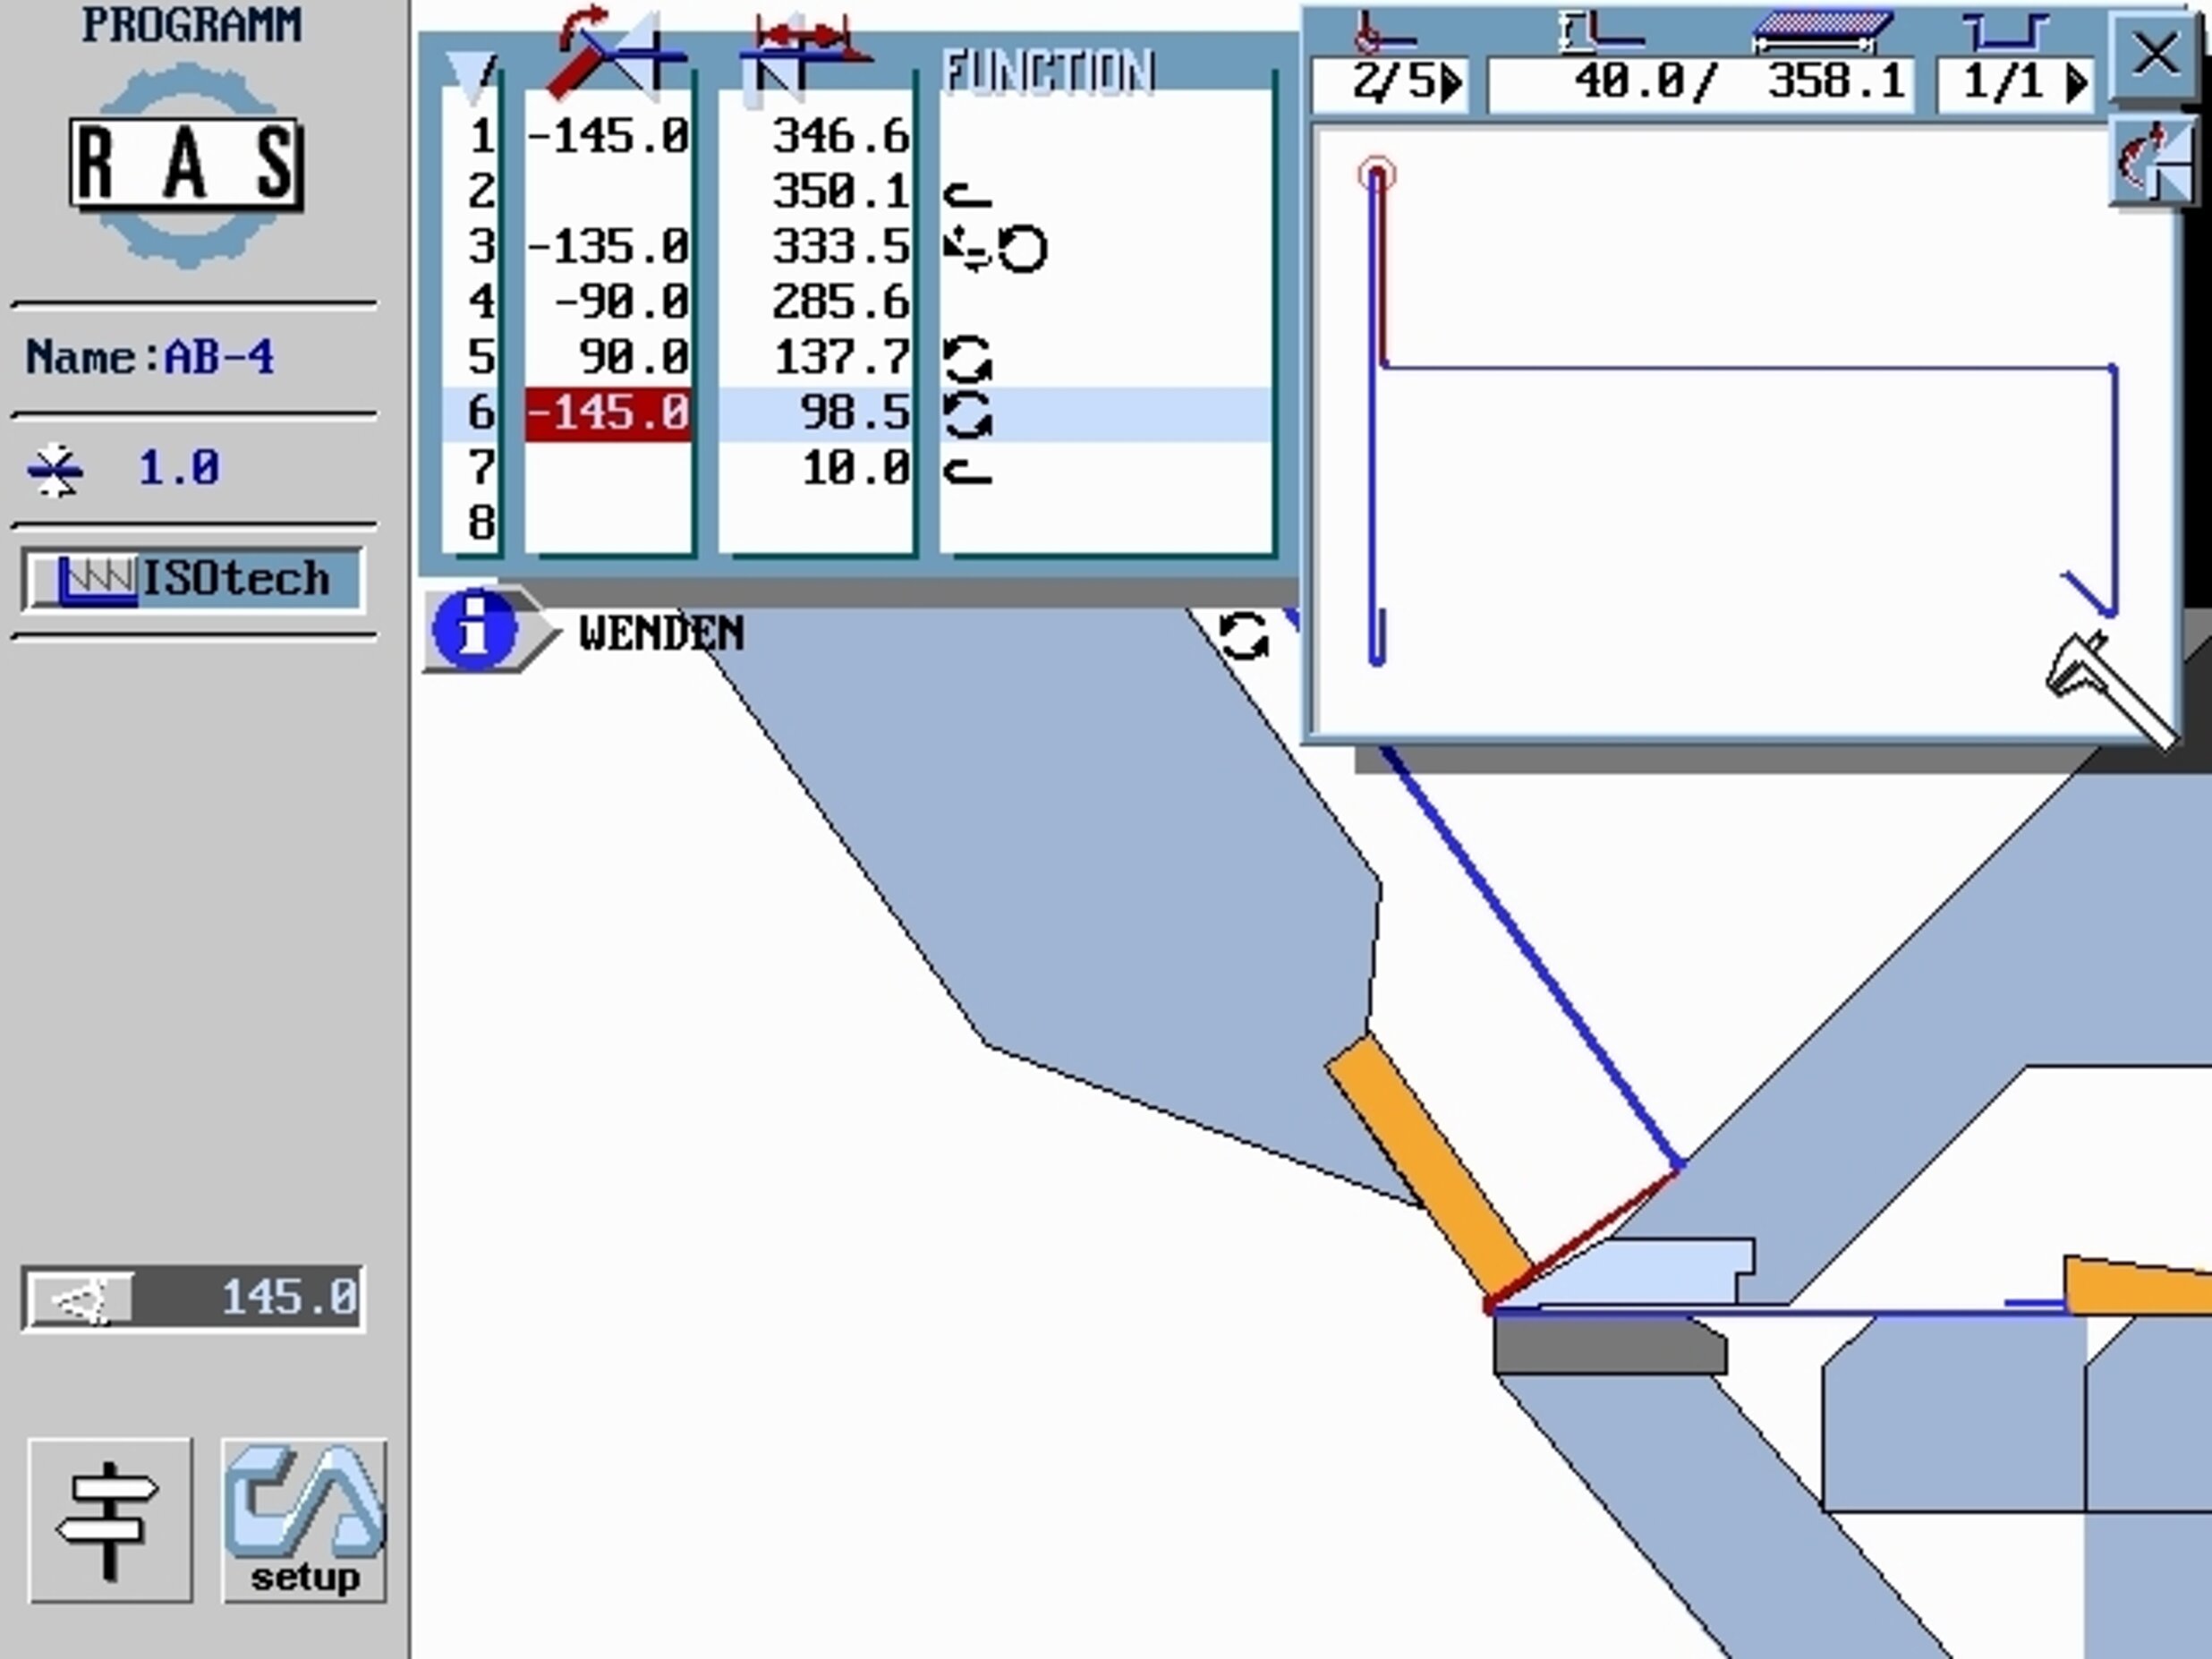Image resolution: width=2212 pixels, height=1659 pixels.
Task: Click the hem symbol in row 7 function
Action: point(968,469)
